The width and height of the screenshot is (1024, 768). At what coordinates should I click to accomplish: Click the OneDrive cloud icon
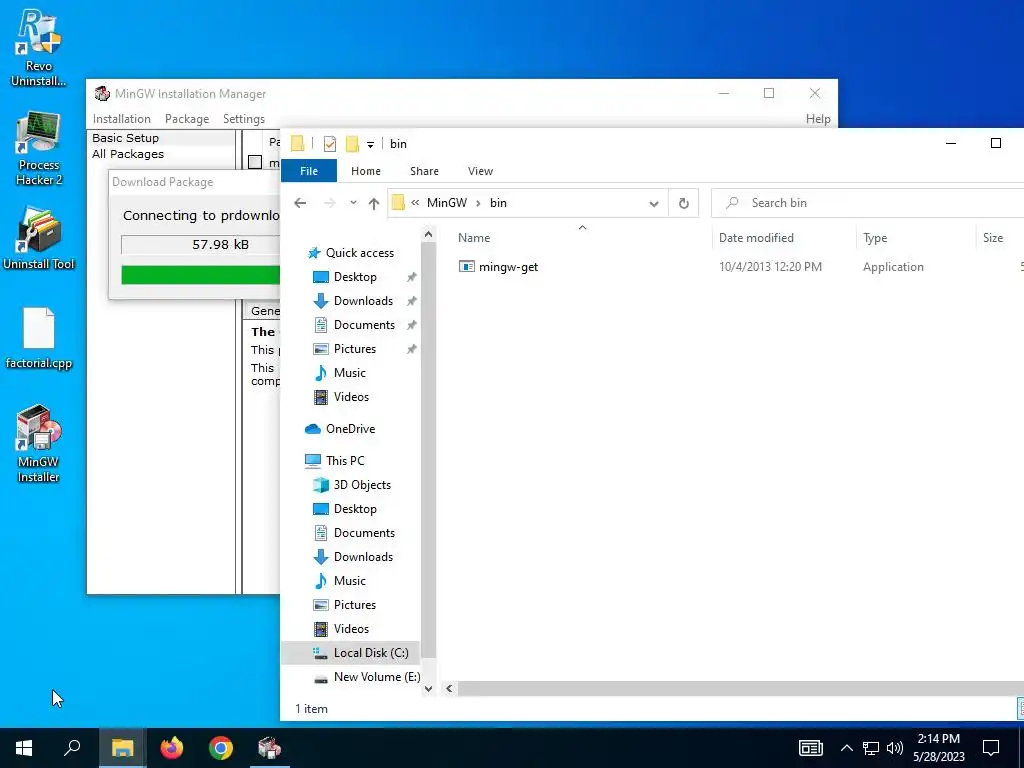coord(313,429)
